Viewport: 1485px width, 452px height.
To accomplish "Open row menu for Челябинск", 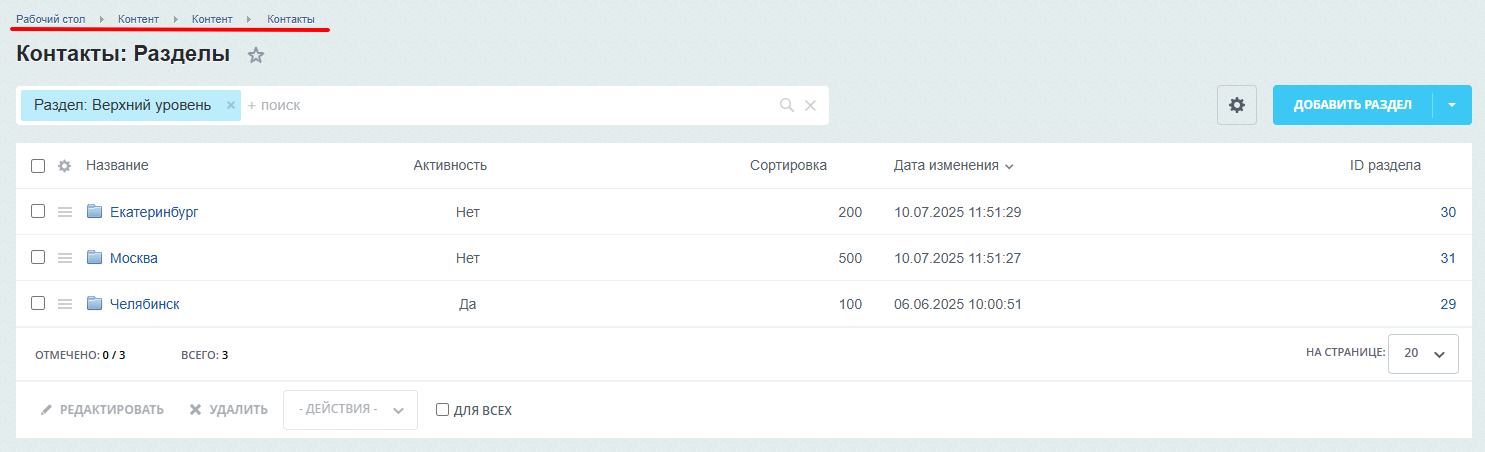I will (65, 304).
